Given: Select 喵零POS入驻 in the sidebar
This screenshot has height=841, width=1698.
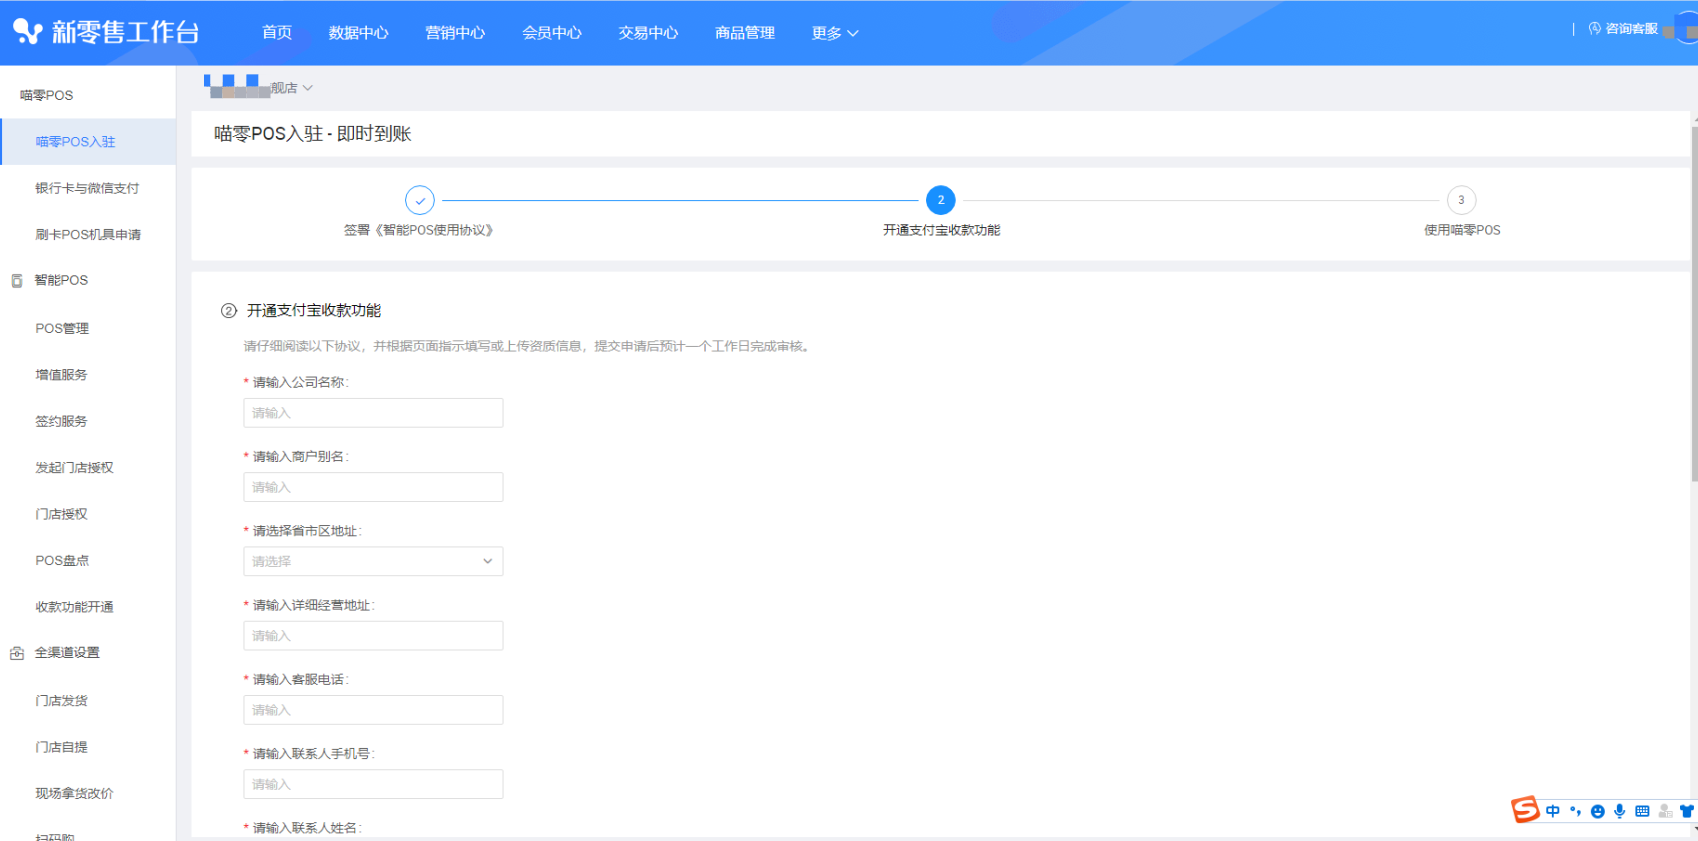Looking at the screenshot, I should (88, 142).
